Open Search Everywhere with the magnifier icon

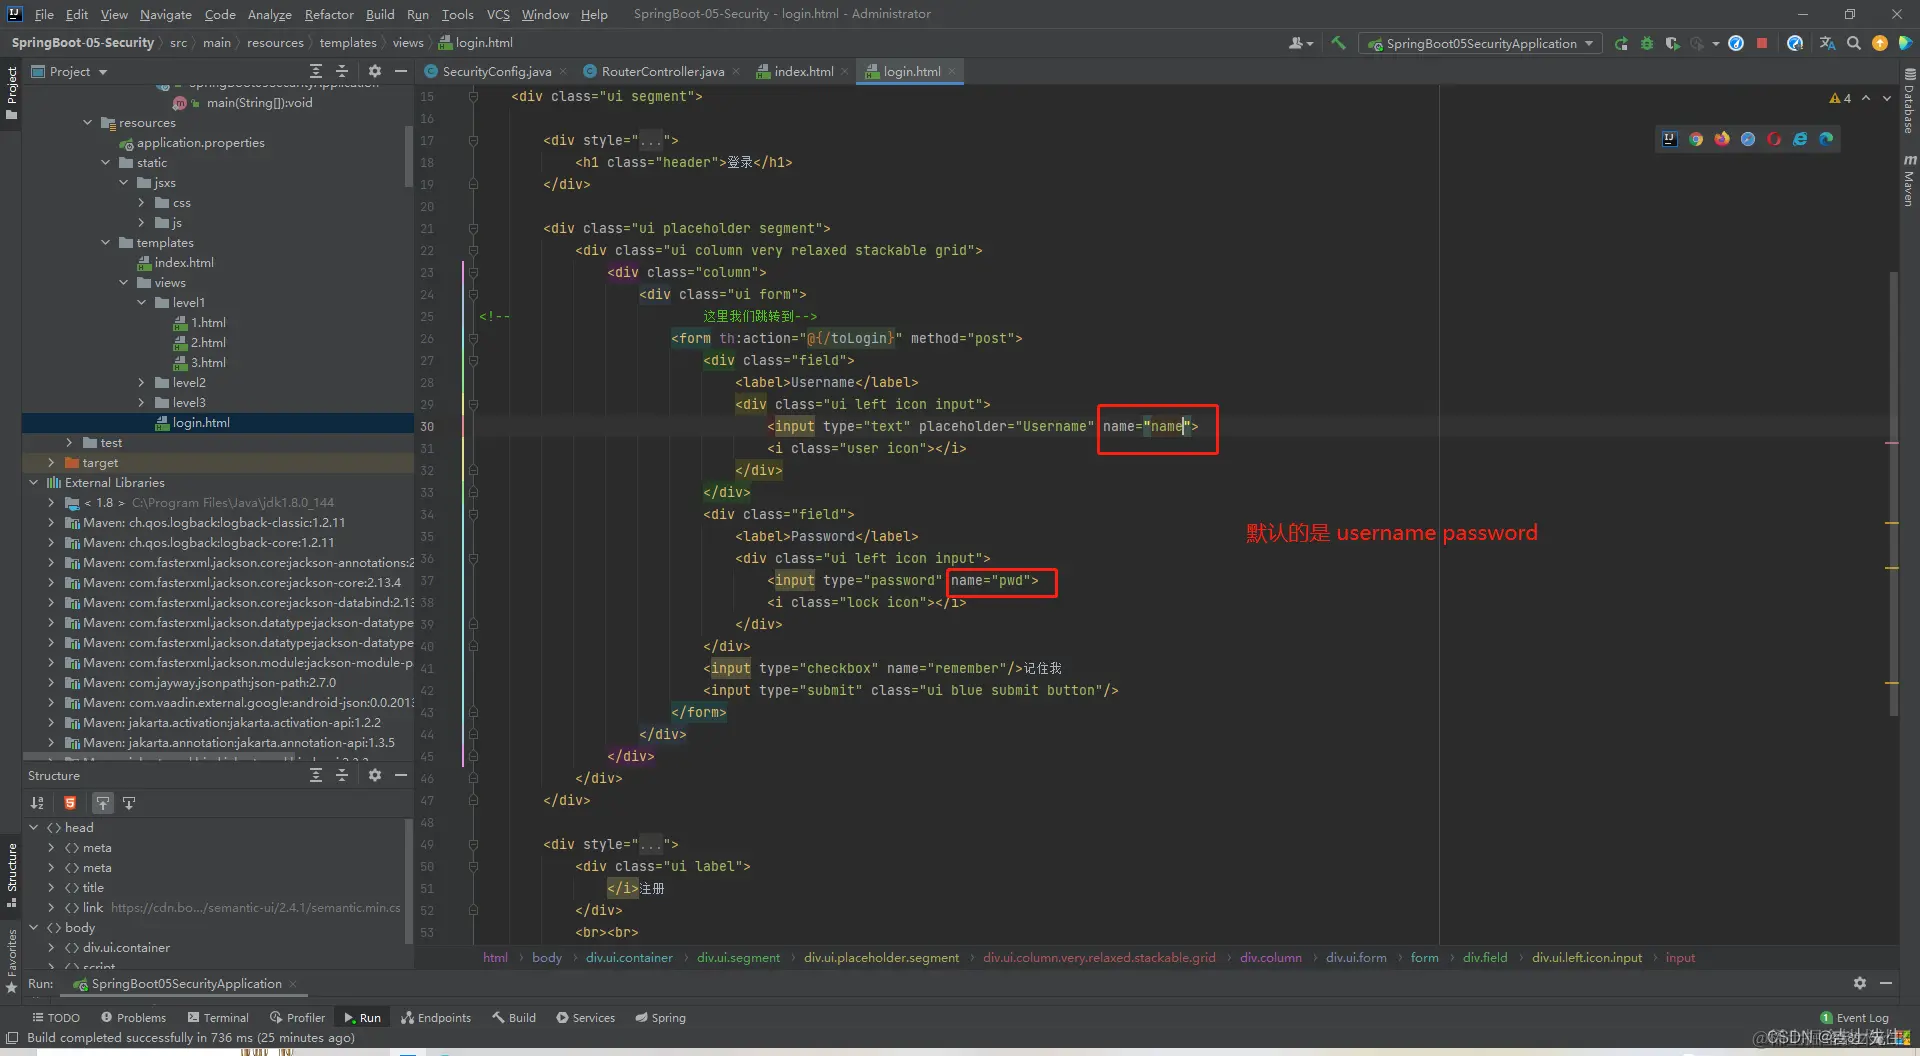pyautogui.click(x=1854, y=43)
